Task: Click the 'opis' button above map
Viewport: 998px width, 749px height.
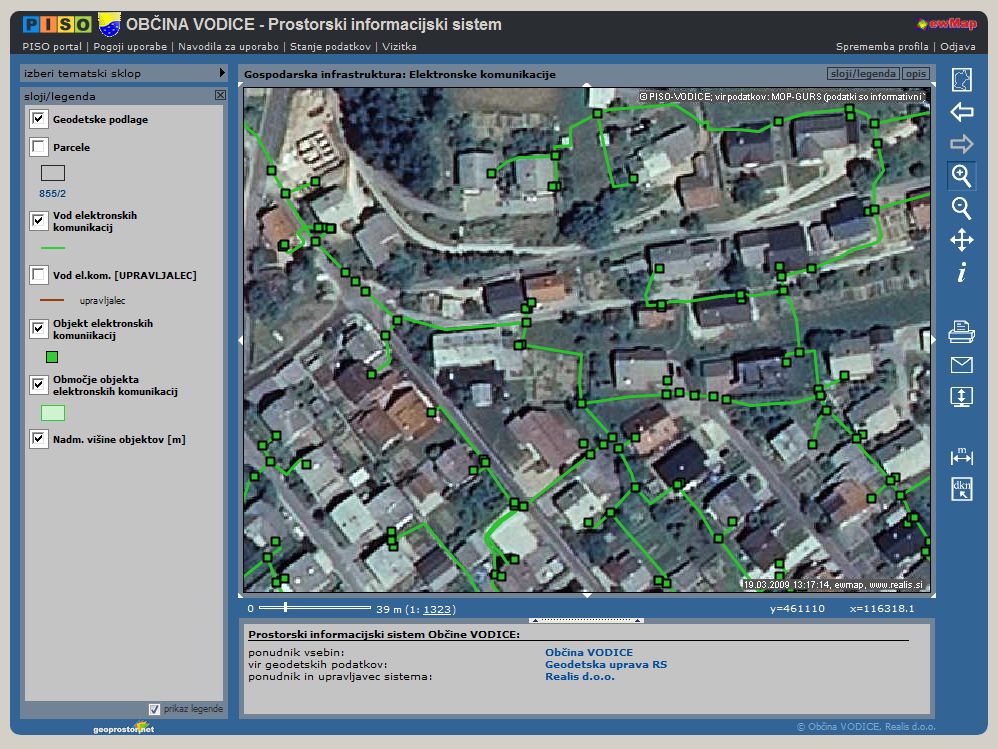Action: (915, 74)
